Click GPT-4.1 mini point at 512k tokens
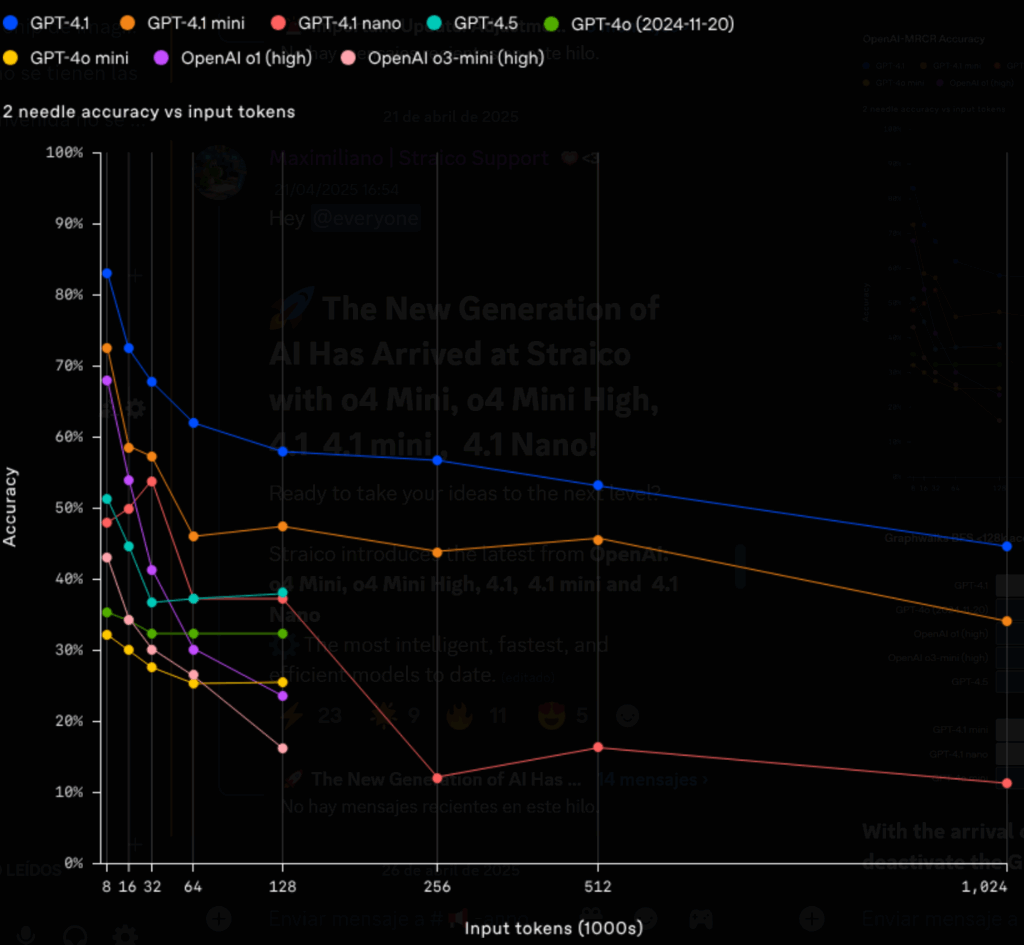The height and width of the screenshot is (945, 1024). pos(598,539)
